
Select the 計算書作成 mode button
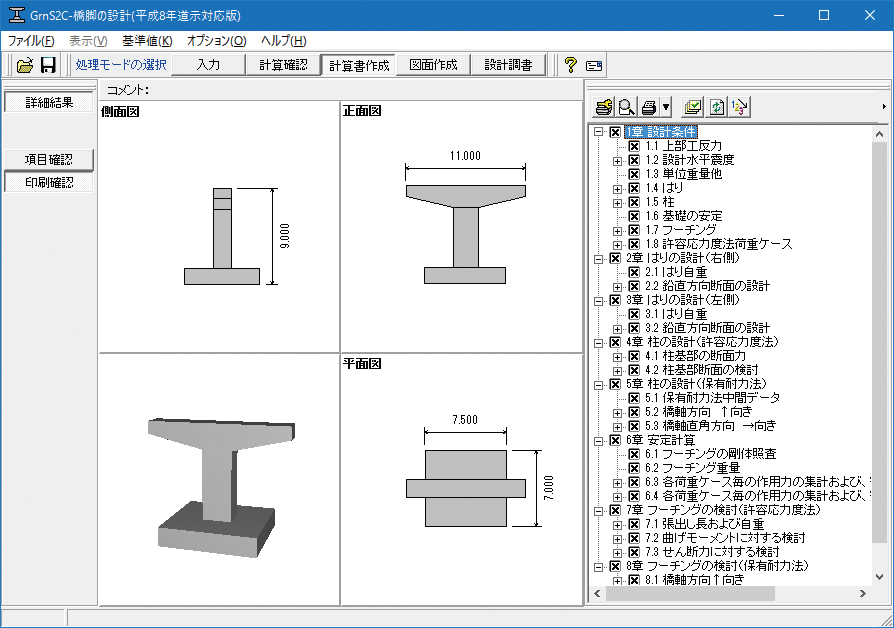(x=359, y=65)
